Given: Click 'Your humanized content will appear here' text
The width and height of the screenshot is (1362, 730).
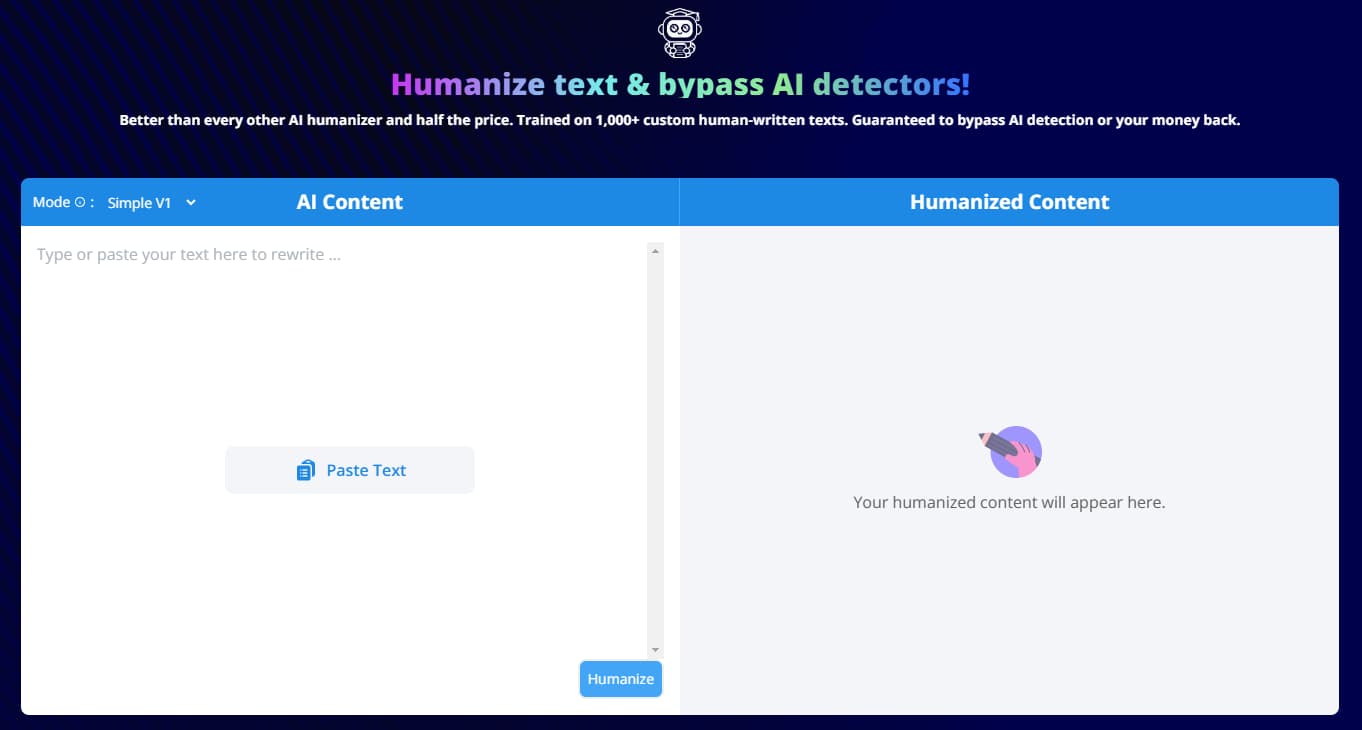Looking at the screenshot, I should pyautogui.click(x=1009, y=502).
